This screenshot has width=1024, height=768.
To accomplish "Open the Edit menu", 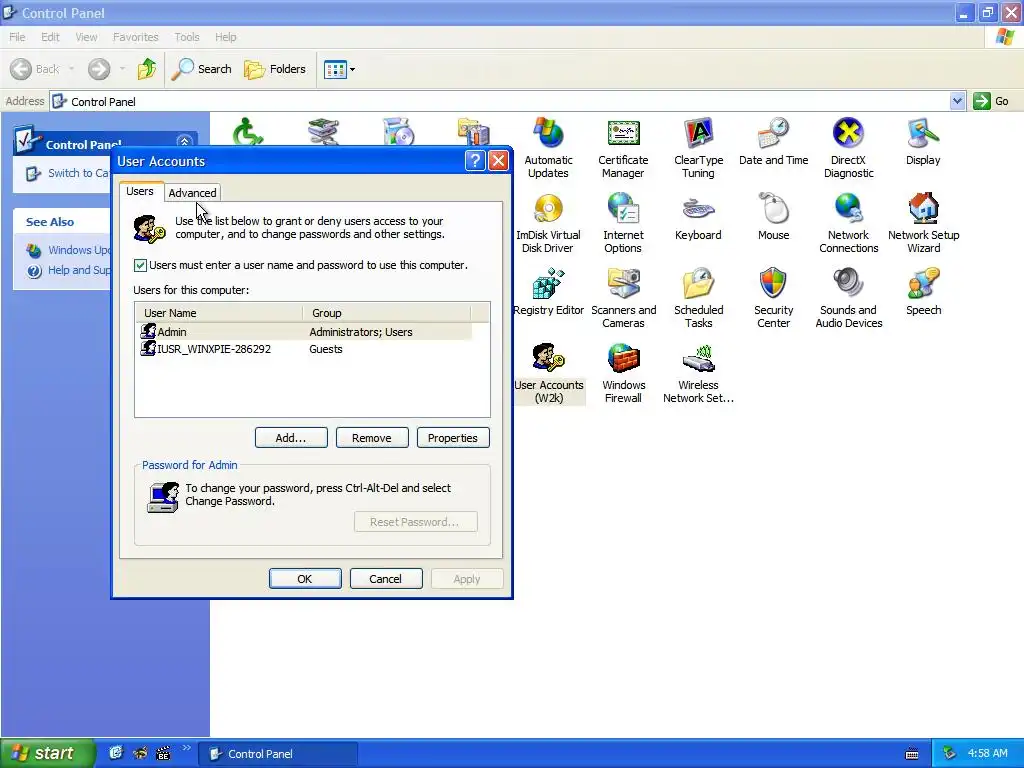I will point(50,37).
